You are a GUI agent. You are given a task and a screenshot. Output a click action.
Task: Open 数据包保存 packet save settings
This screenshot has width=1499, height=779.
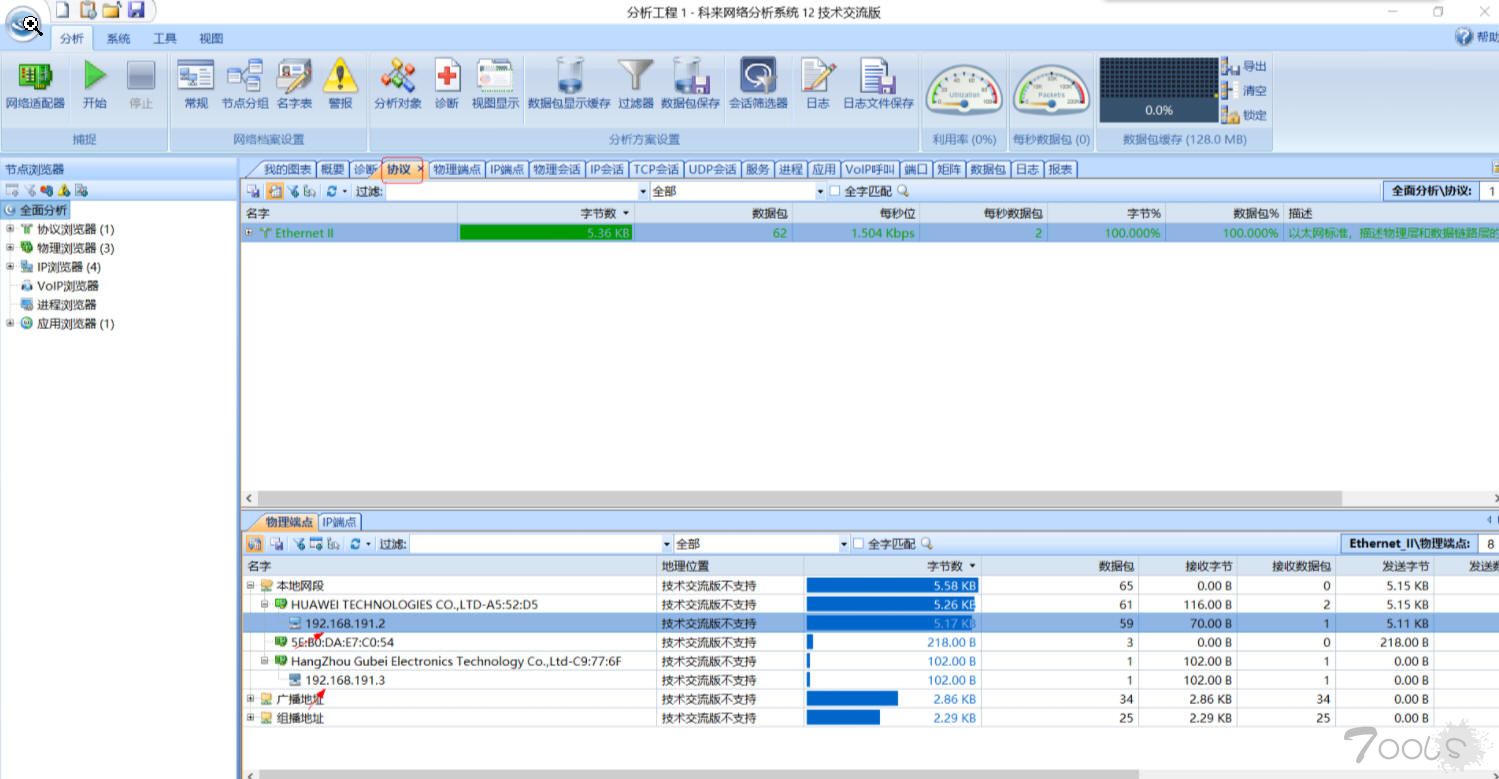[690, 85]
